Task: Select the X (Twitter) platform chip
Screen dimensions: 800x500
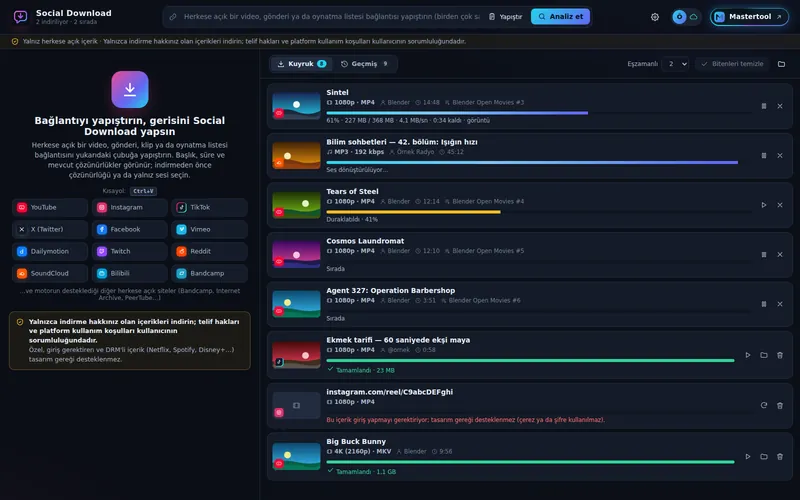Action: click(50, 230)
